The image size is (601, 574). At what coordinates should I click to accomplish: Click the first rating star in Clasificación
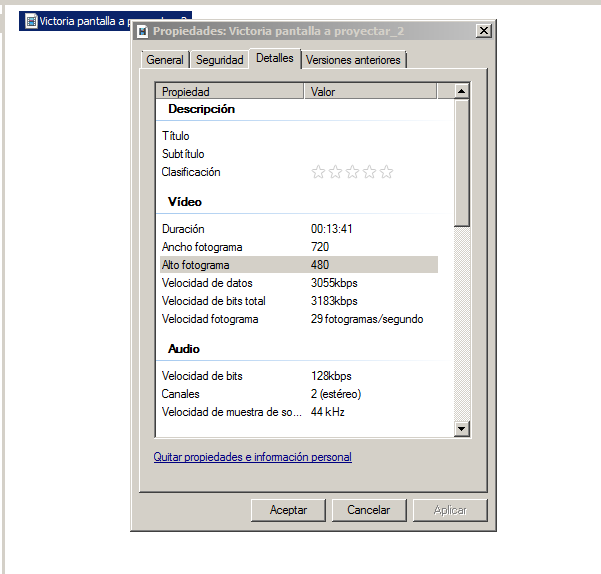point(319,172)
